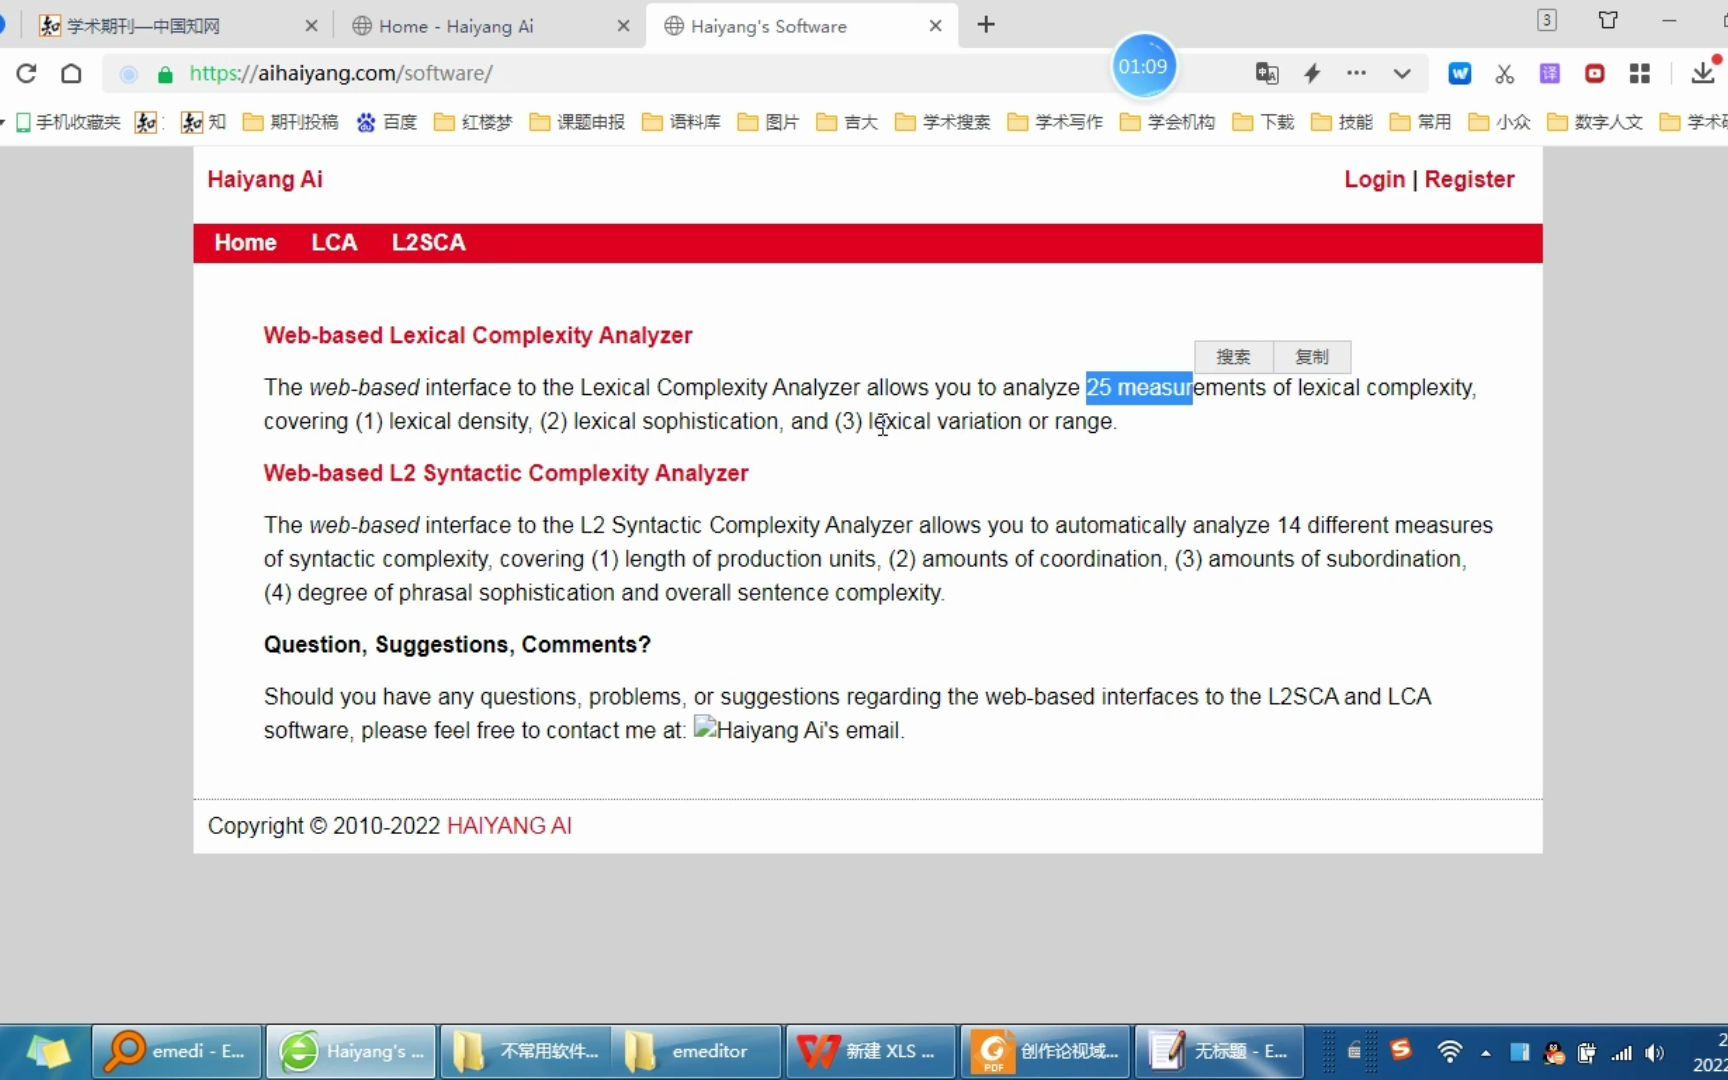Open the 数字人文 bookmarks folder
This screenshot has width=1728, height=1080.
point(1595,122)
